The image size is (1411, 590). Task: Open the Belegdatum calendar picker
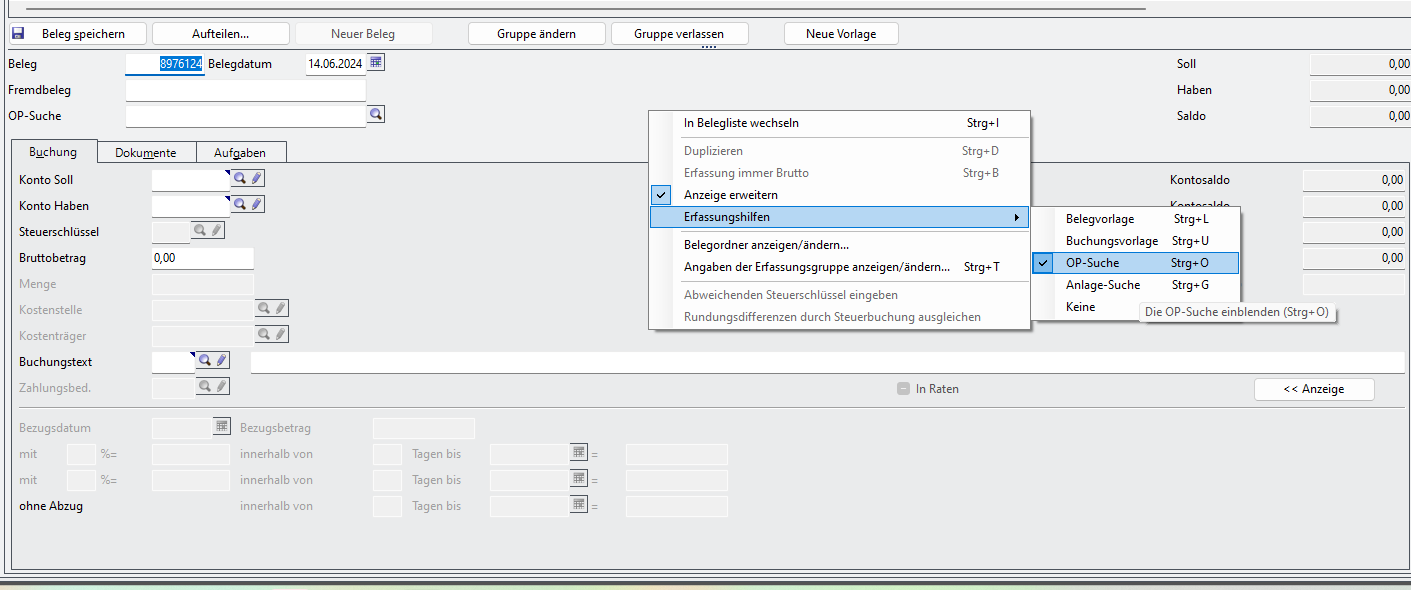376,63
